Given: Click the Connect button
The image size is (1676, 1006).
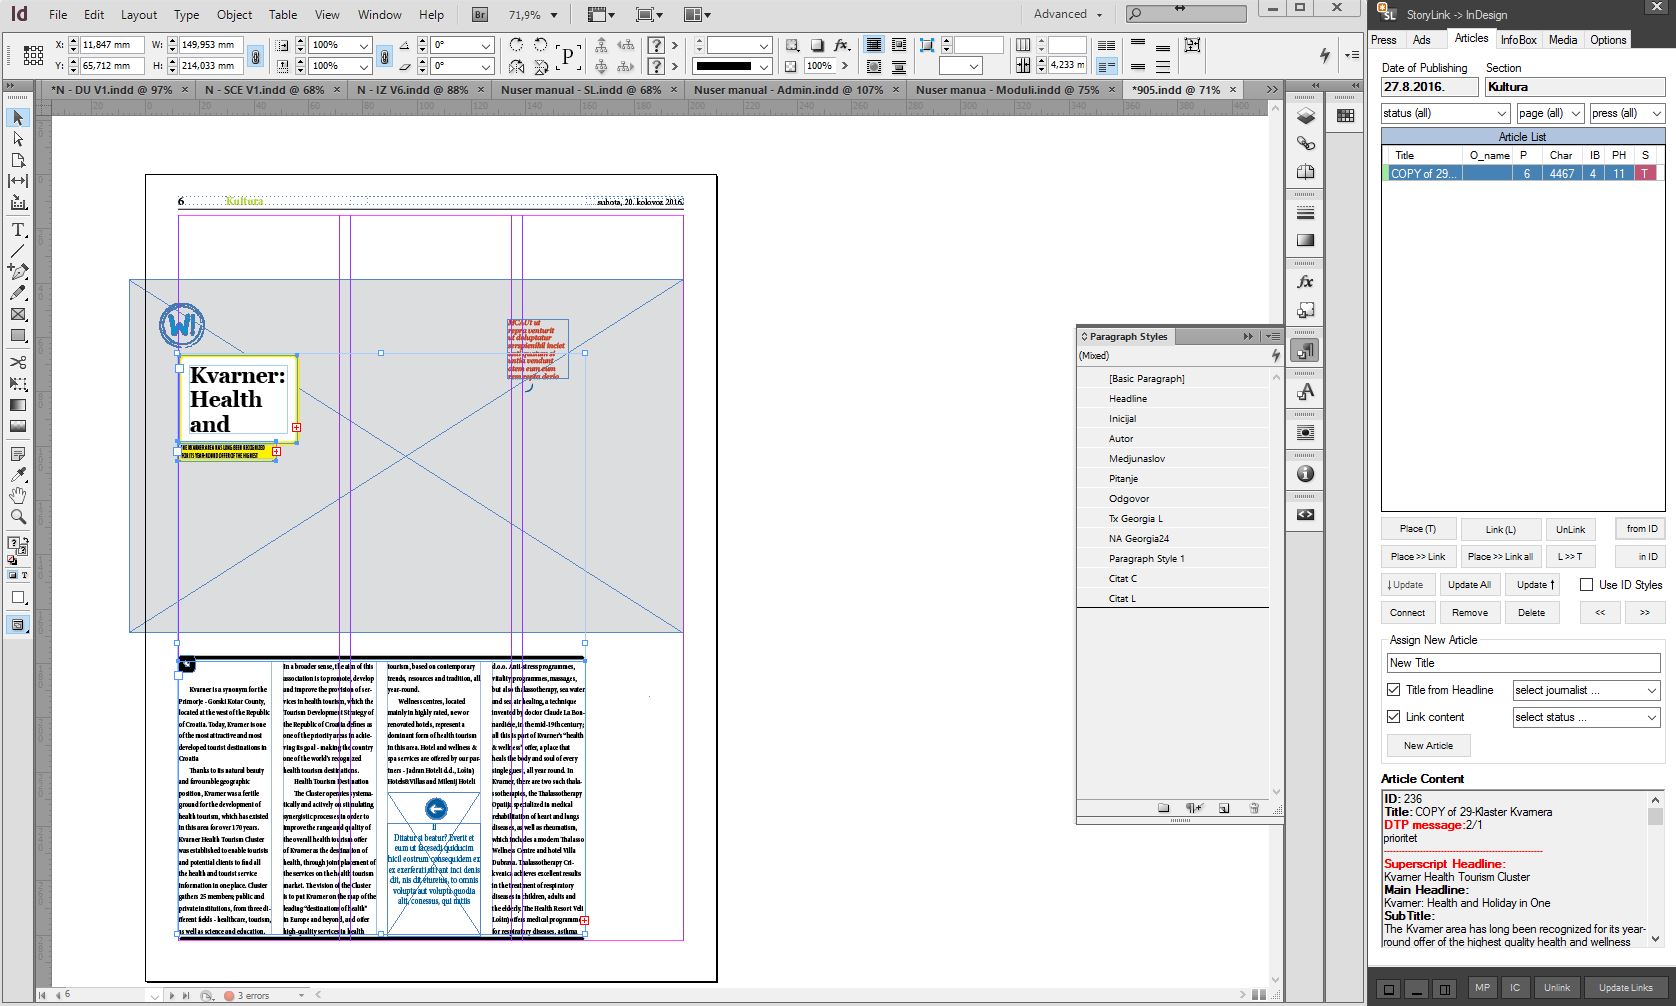Looking at the screenshot, I should tap(1407, 613).
